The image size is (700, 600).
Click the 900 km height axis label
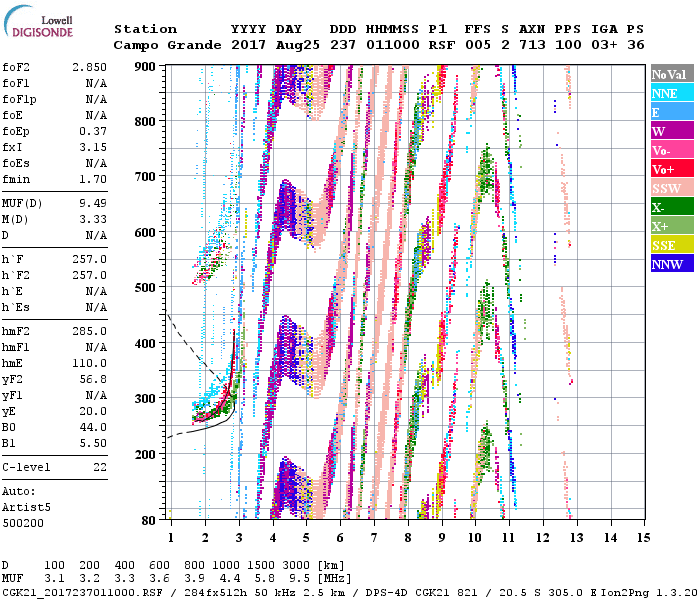145,66
